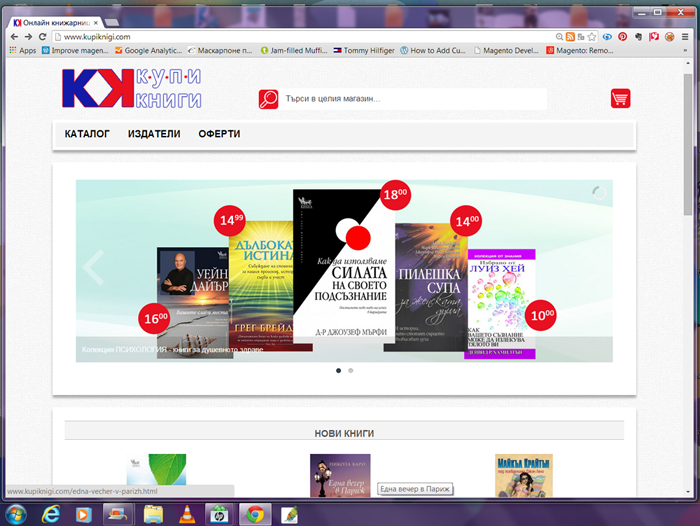Click the Pinterest extension icon
Image resolution: width=700 pixels, height=526 pixels.
[622, 37]
